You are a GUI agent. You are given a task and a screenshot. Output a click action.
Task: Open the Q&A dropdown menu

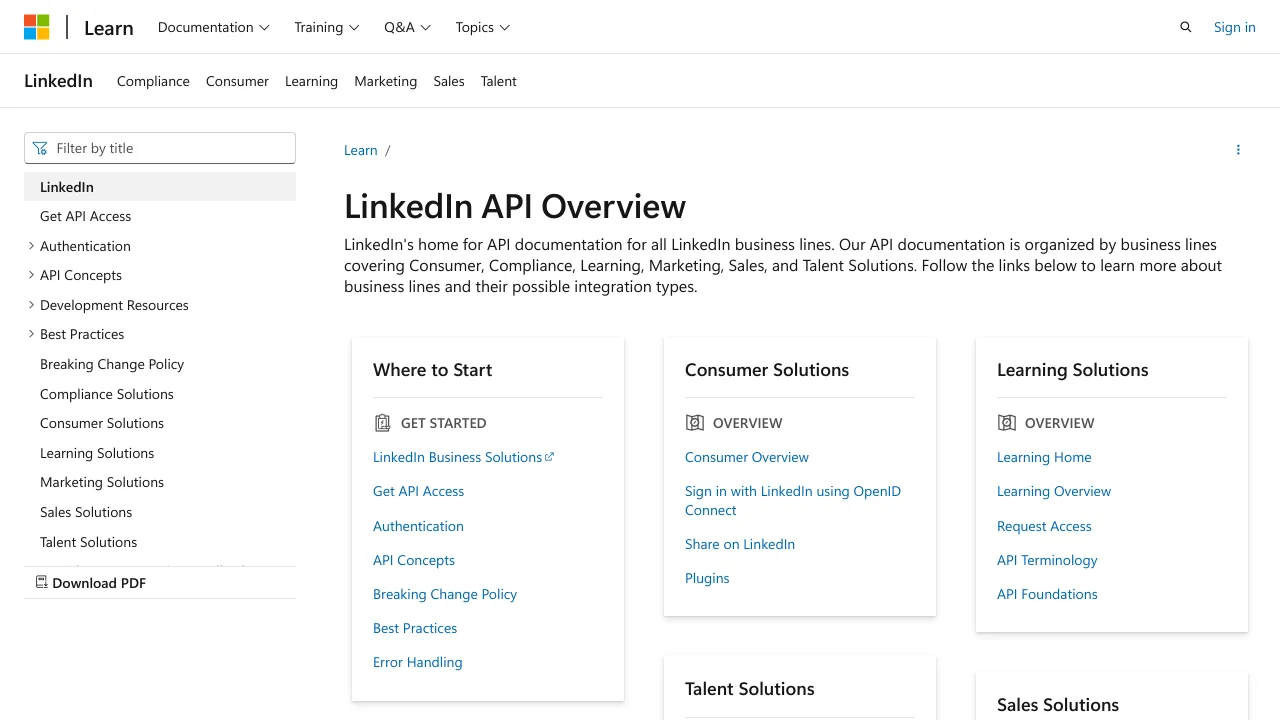coord(408,27)
